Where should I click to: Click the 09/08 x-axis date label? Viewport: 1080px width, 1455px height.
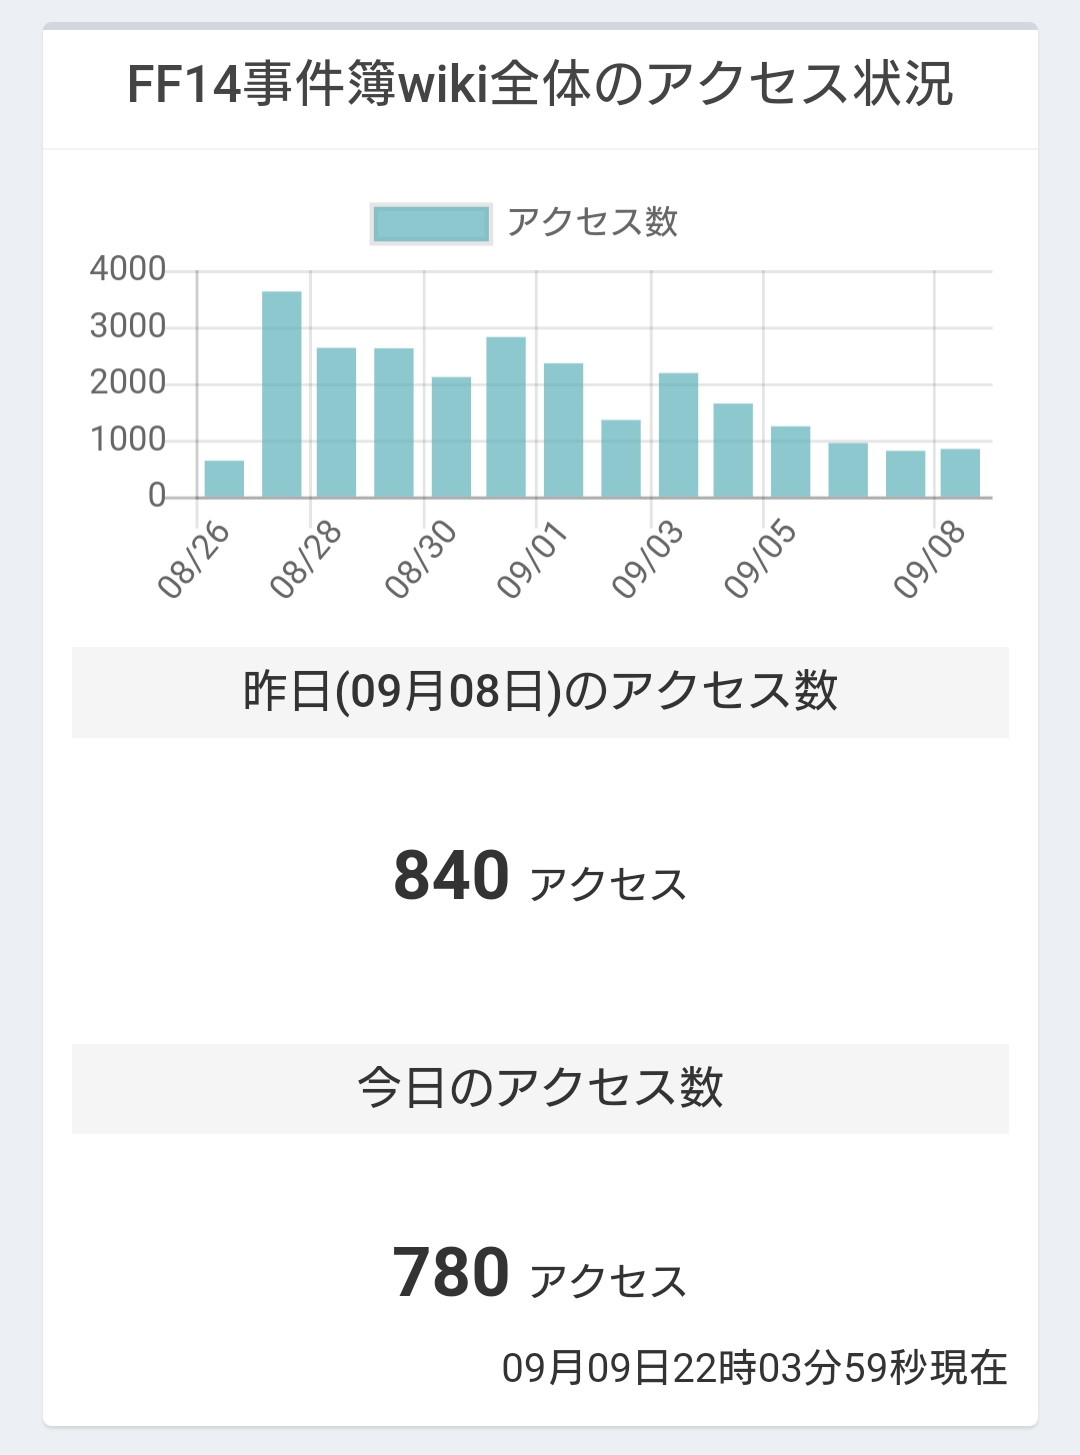[931, 560]
